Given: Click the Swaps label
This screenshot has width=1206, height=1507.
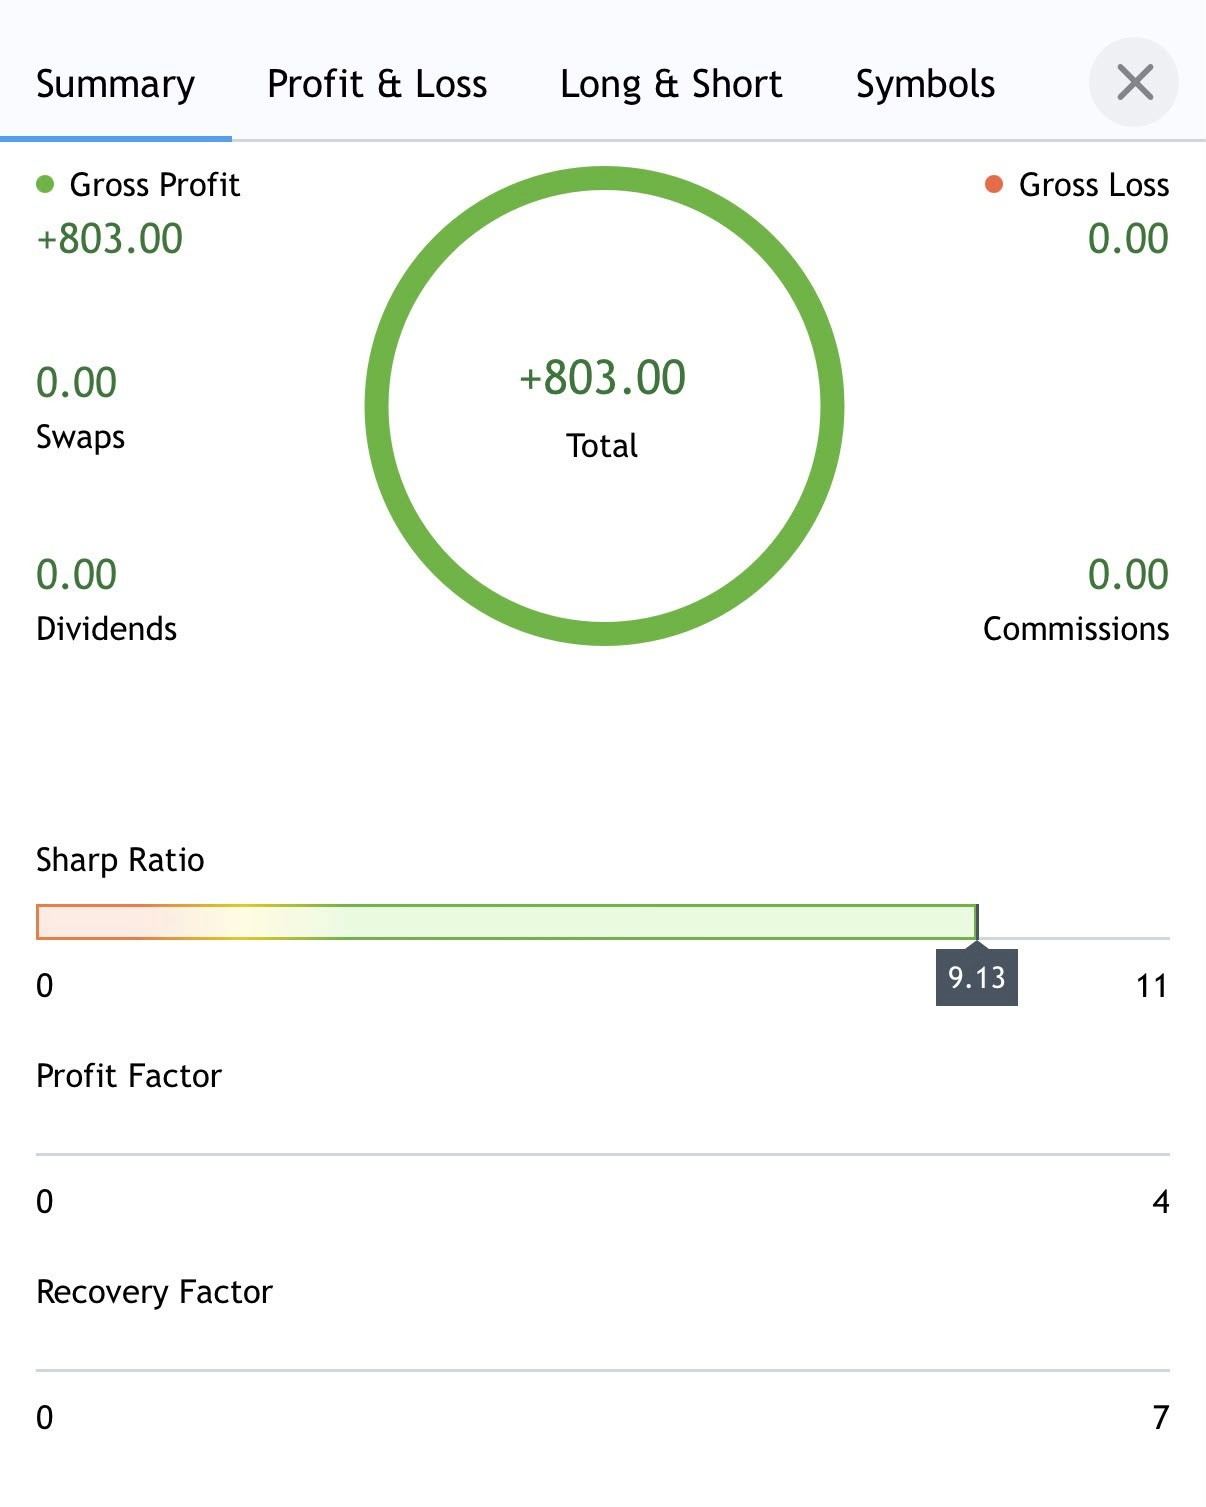Looking at the screenshot, I should pyautogui.click(x=81, y=437).
